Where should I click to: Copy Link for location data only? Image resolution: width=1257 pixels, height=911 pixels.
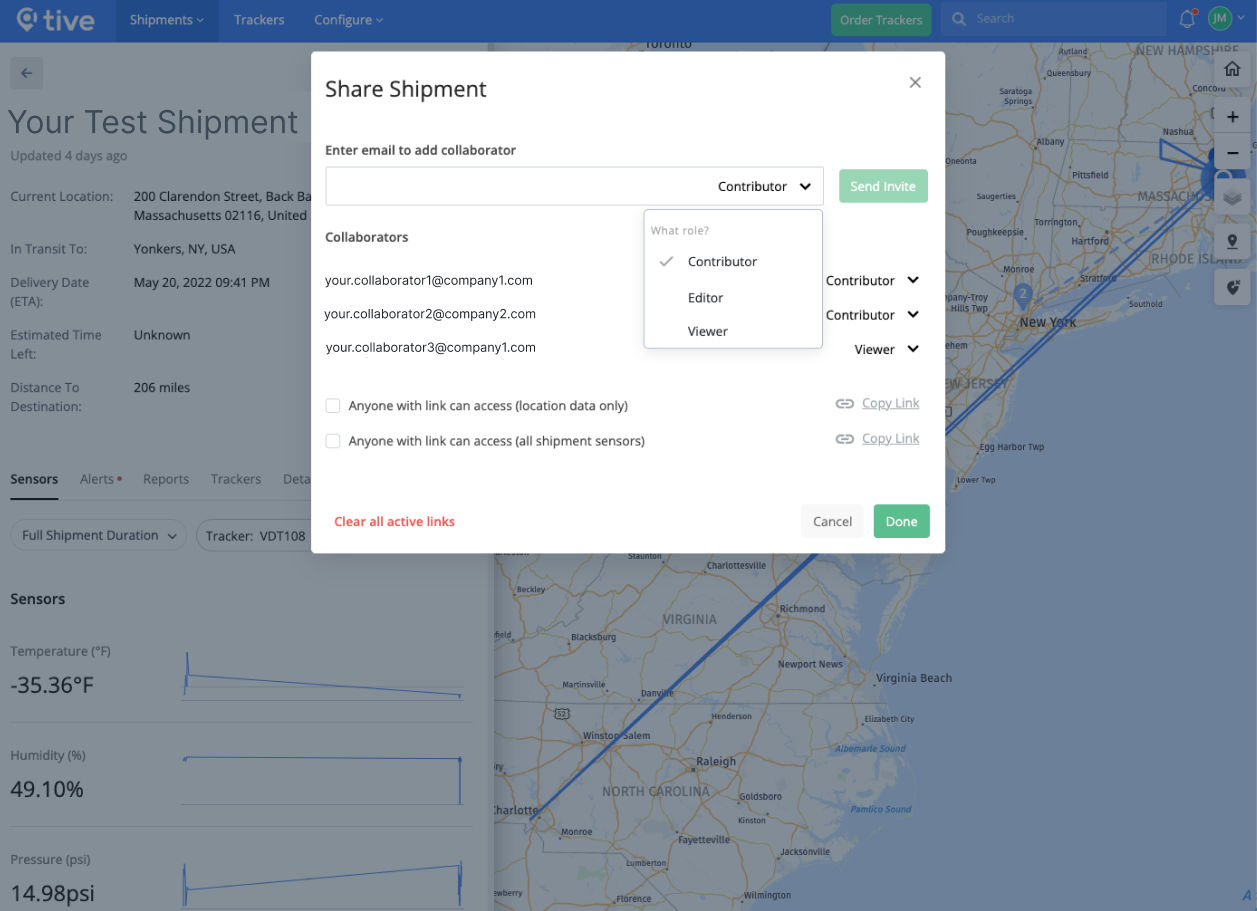(x=891, y=404)
